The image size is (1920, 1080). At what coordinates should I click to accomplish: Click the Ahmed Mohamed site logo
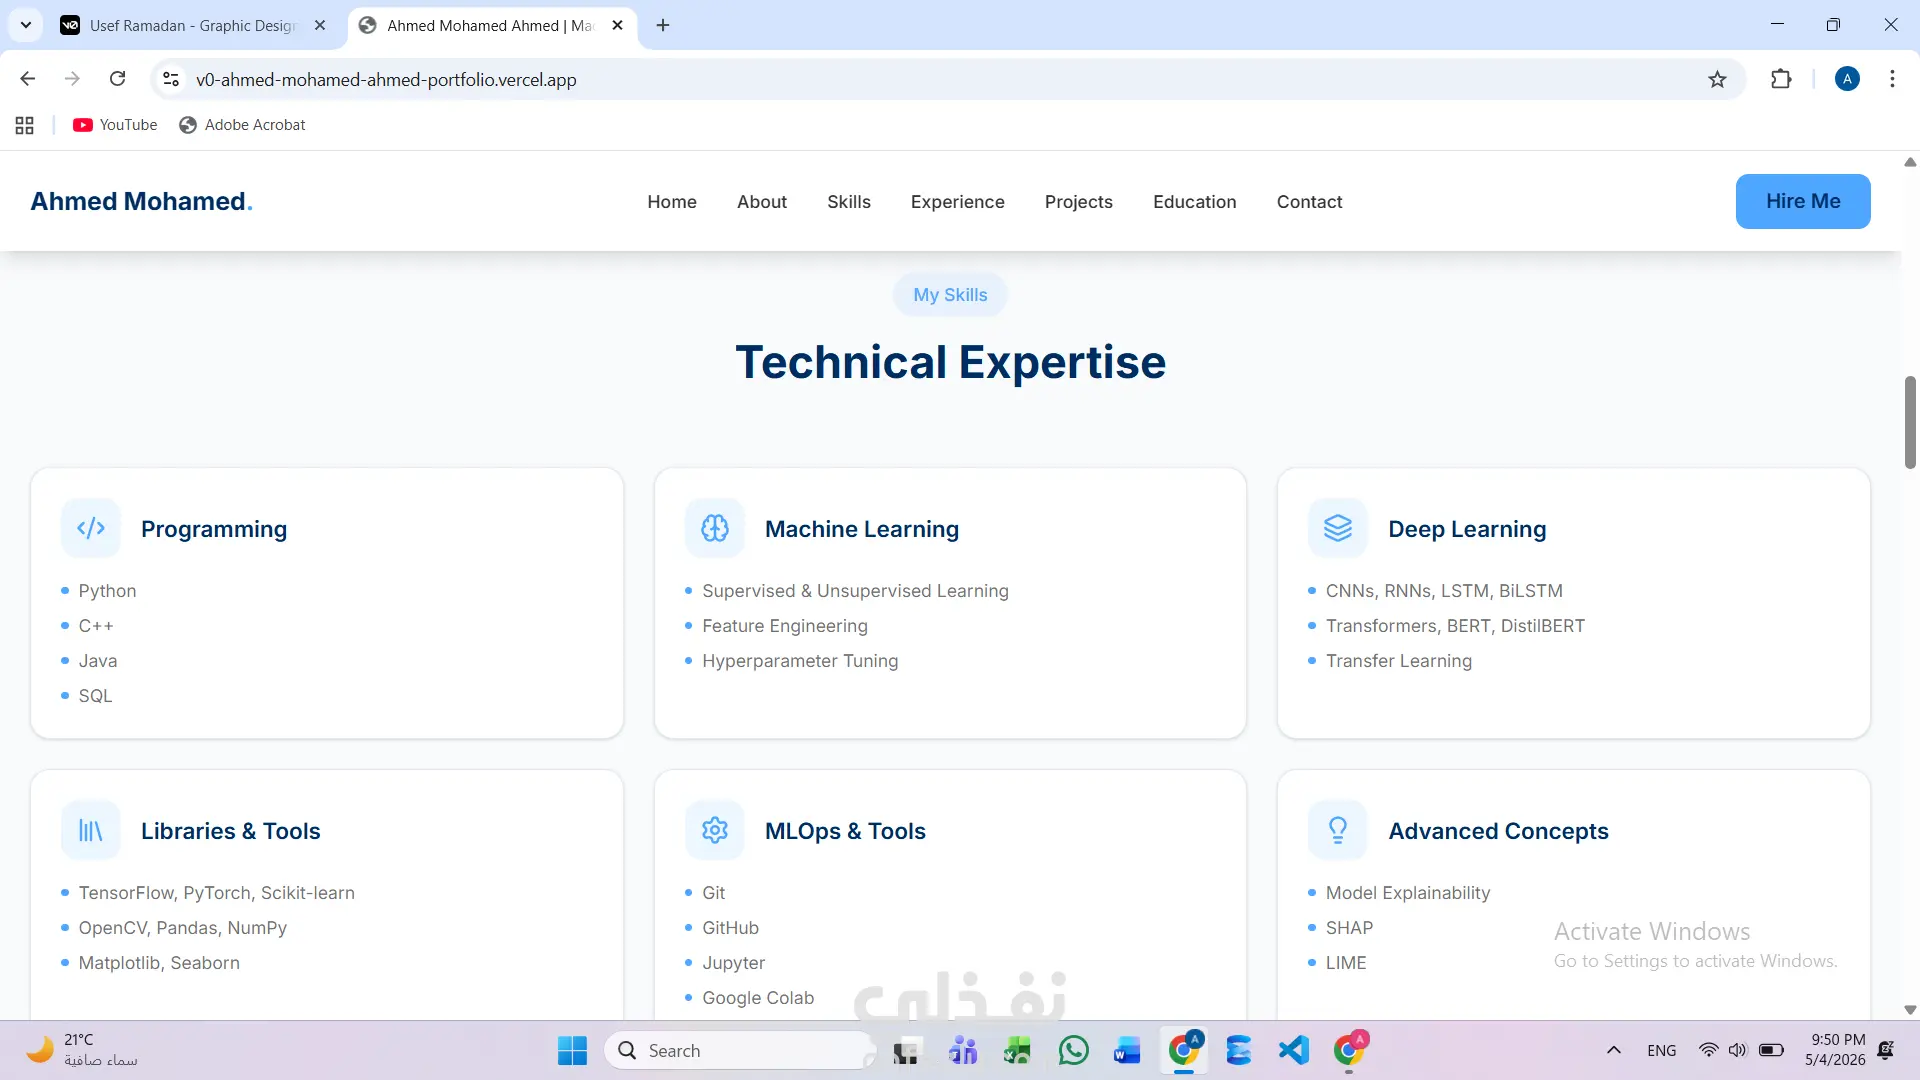pyautogui.click(x=141, y=201)
